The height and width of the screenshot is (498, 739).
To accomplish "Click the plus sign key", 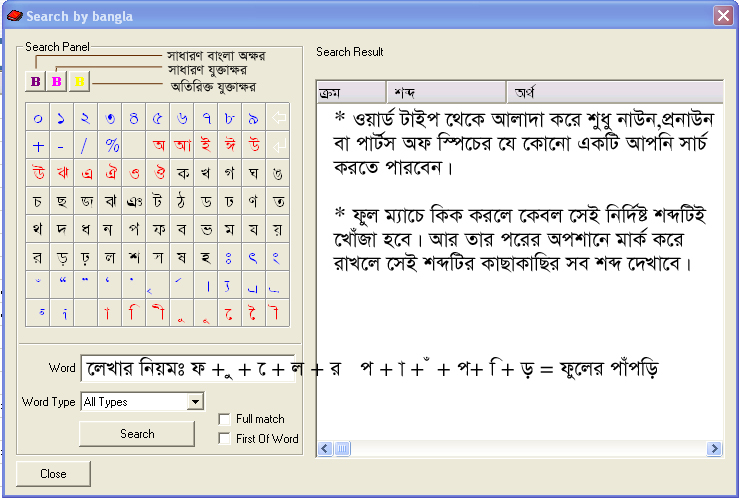I will [38, 145].
